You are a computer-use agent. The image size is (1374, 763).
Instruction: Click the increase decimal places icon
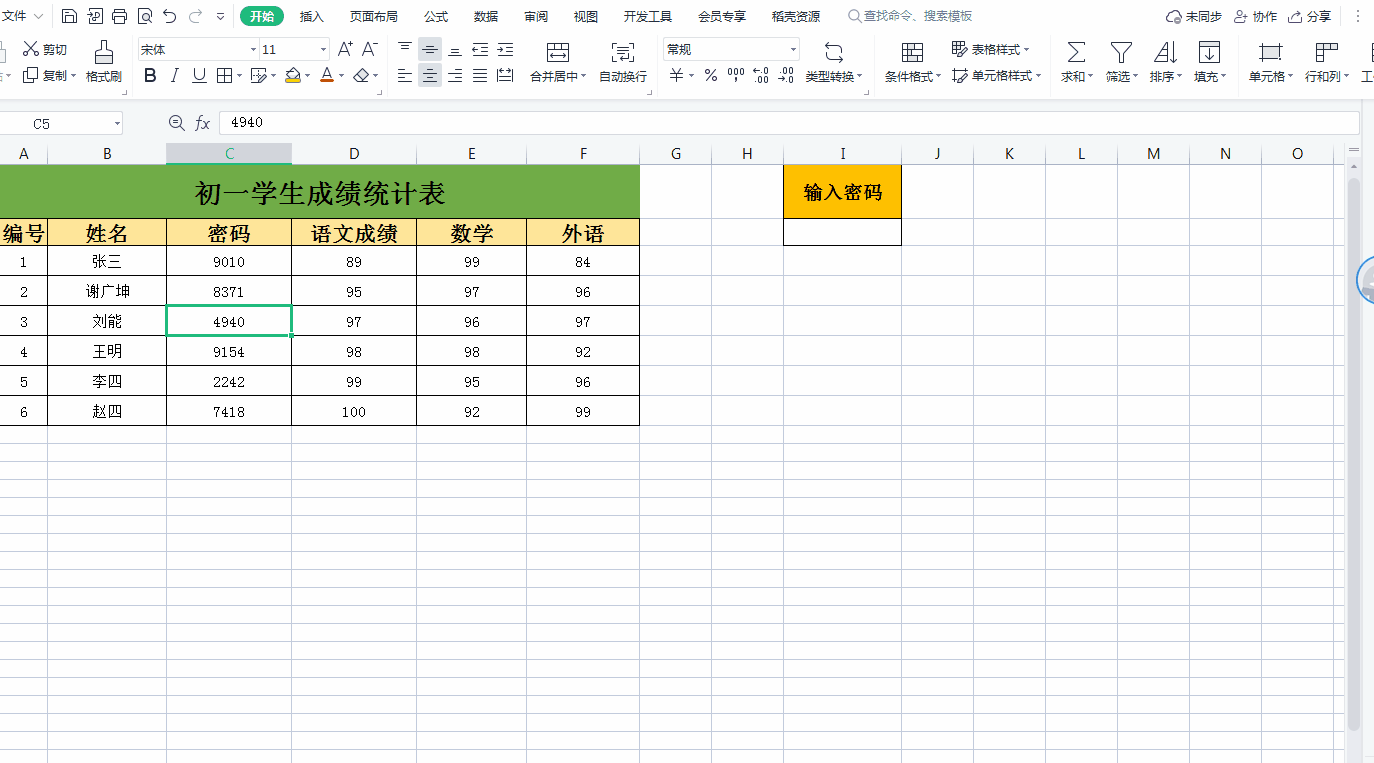click(761, 75)
